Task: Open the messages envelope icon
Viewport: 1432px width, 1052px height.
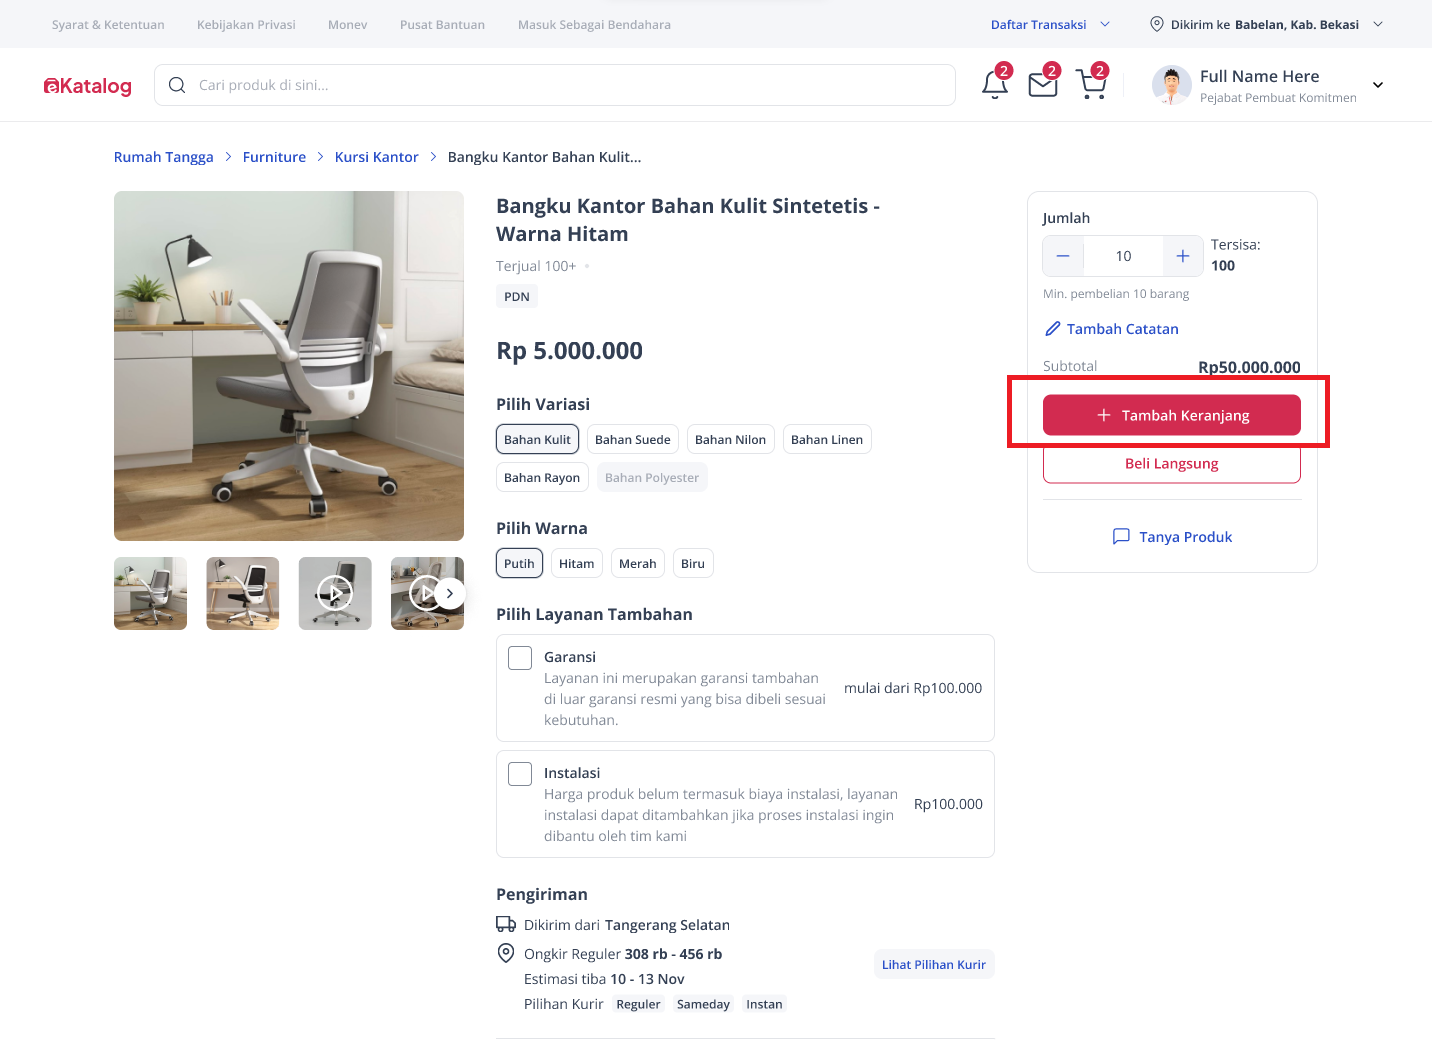Action: 1043,85
